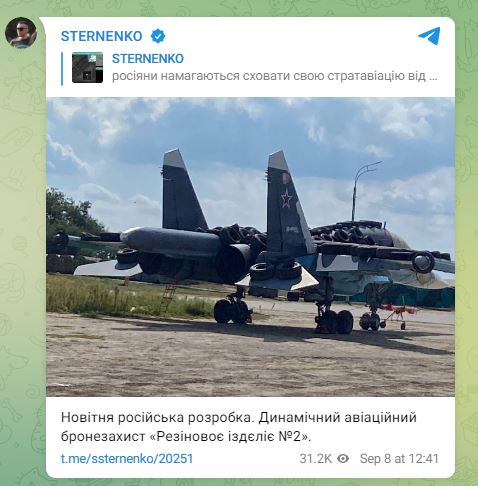478x486 pixels.
Task: Click the ladder beneath the left jet
Action: (168, 296)
